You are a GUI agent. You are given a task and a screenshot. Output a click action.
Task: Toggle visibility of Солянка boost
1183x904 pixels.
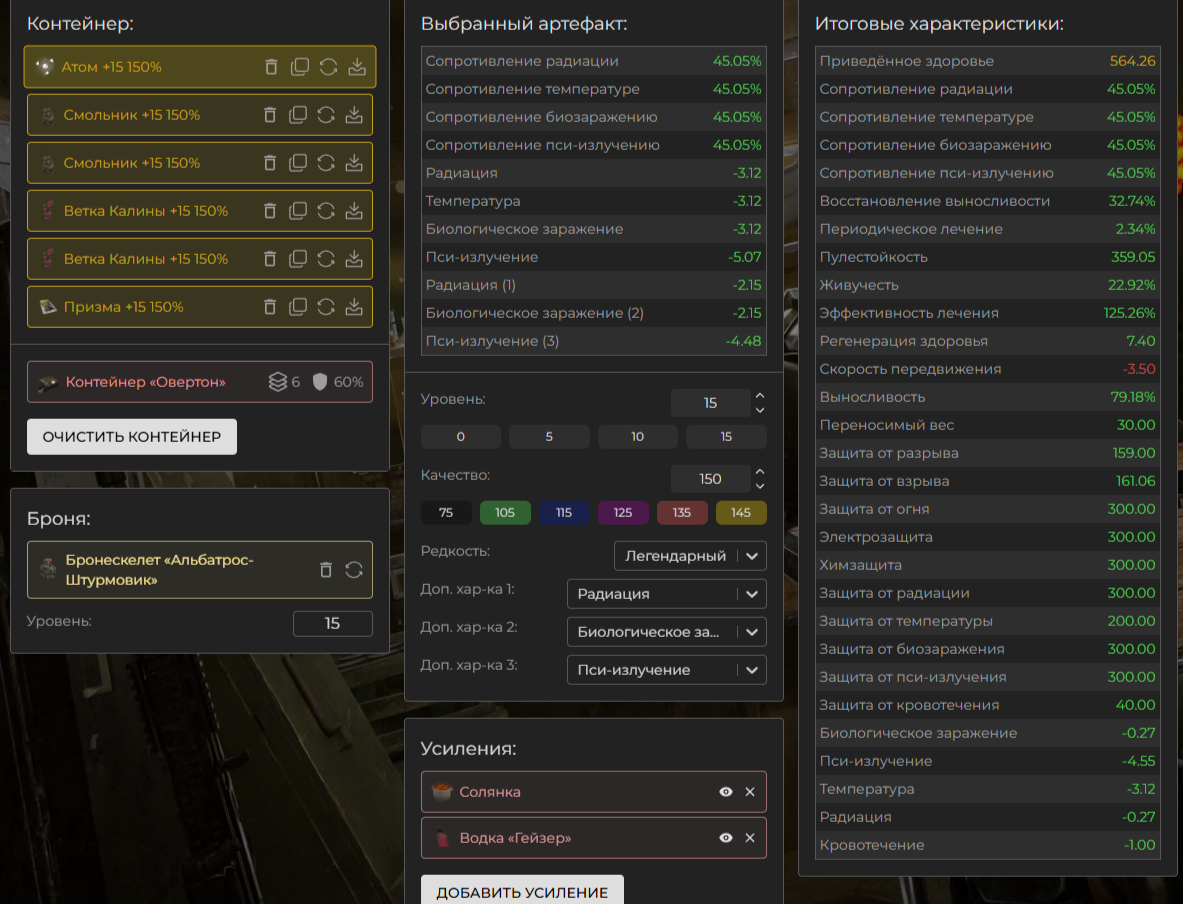tap(726, 792)
